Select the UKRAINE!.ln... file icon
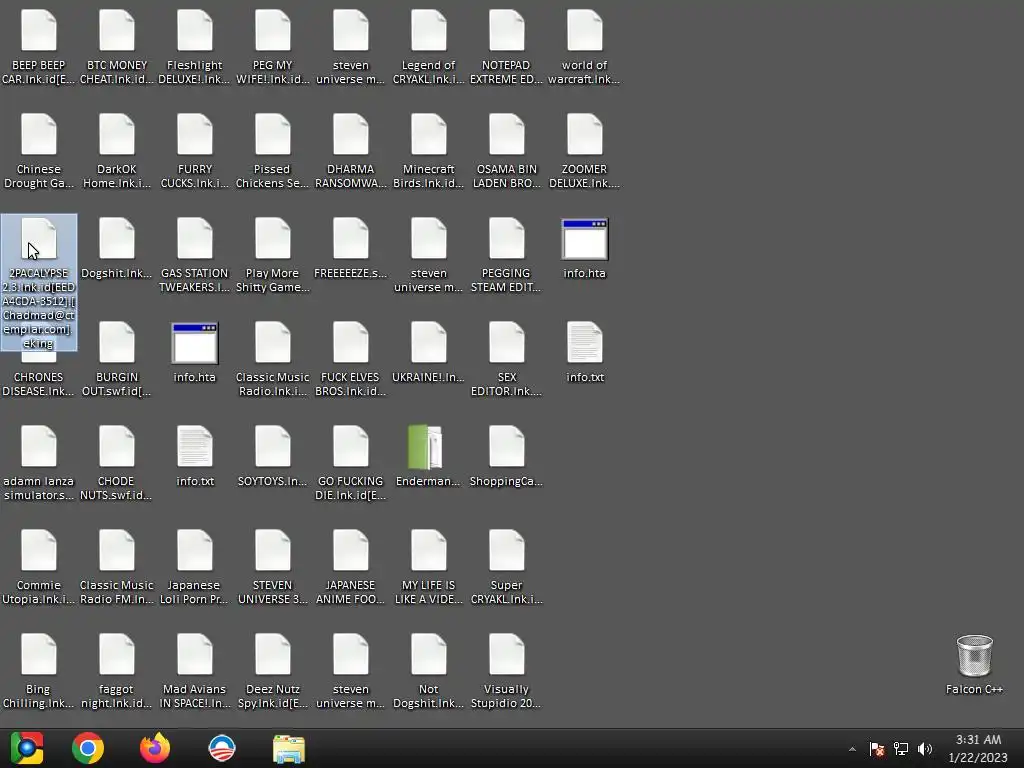The height and width of the screenshot is (768, 1024). click(x=428, y=342)
